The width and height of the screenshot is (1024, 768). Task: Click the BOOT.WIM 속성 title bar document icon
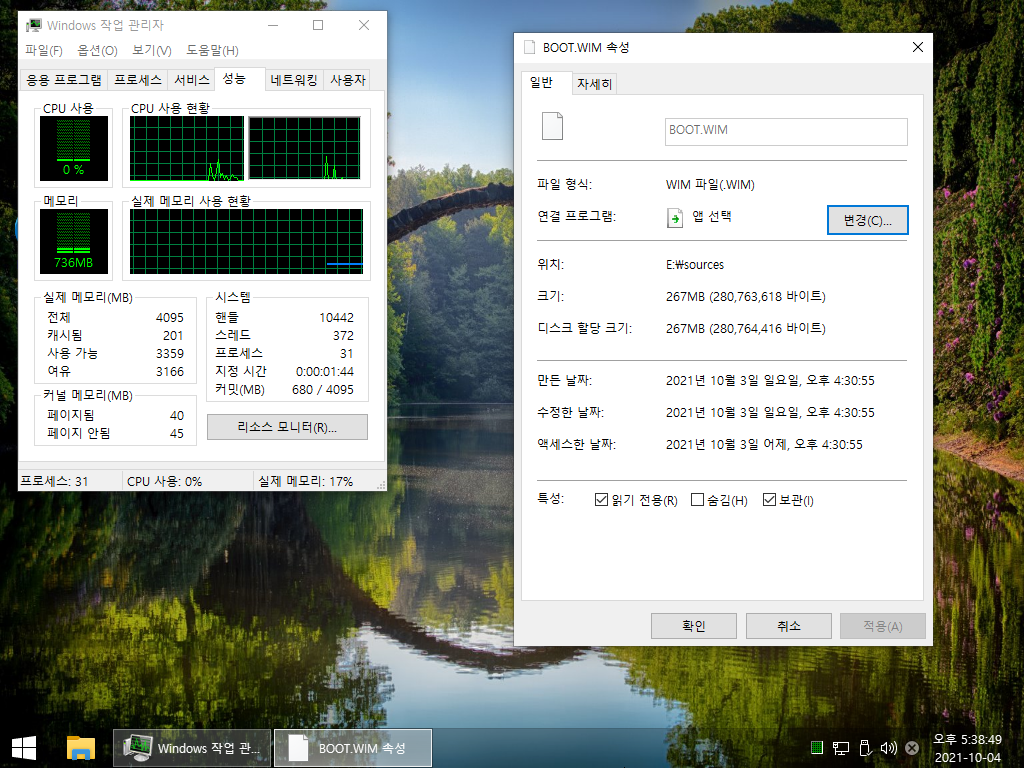coord(530,47)
